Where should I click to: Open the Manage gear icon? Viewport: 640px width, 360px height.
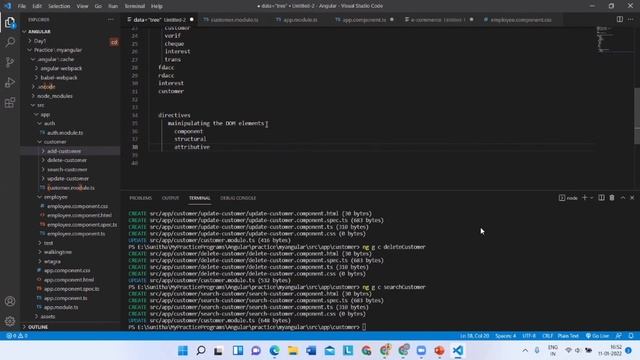tap(10, 321)
